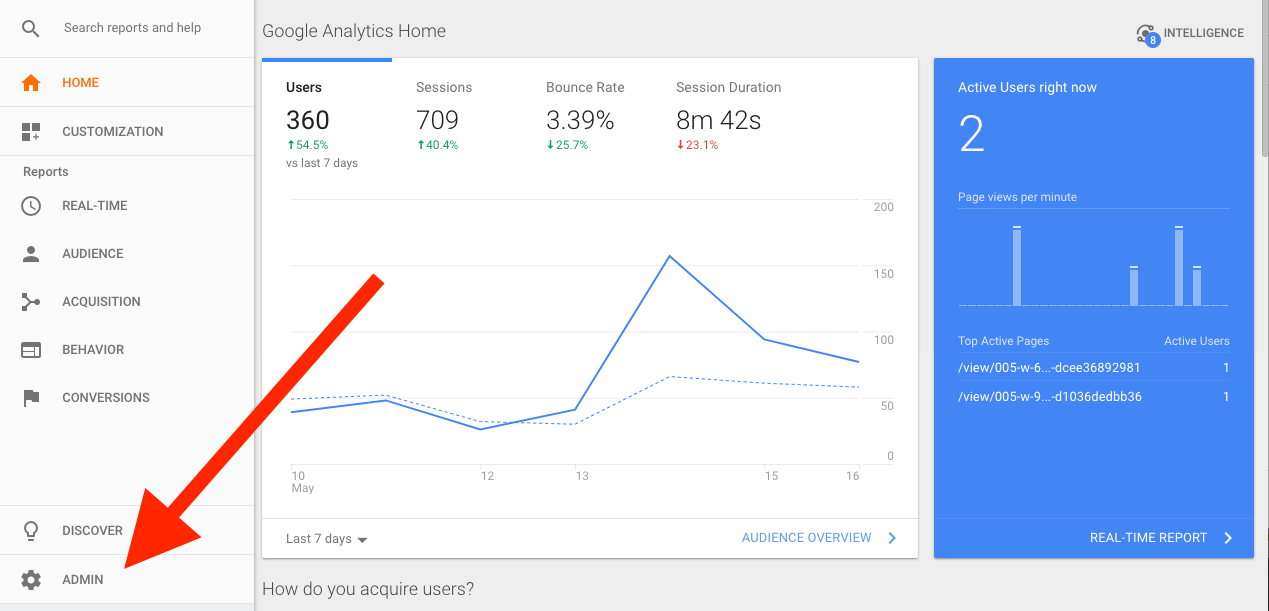Select the Sessions metric tab
Viewport: 1269px width, 611px height.
pos(457,115)
